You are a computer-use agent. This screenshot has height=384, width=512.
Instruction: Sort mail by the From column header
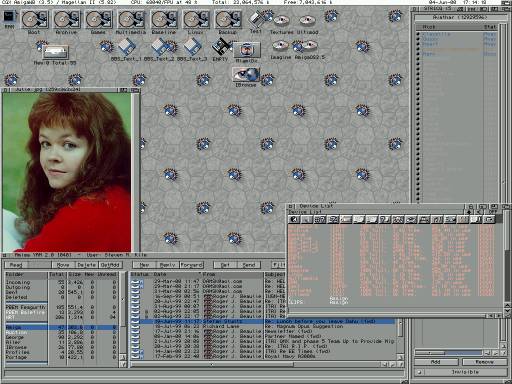232,274
